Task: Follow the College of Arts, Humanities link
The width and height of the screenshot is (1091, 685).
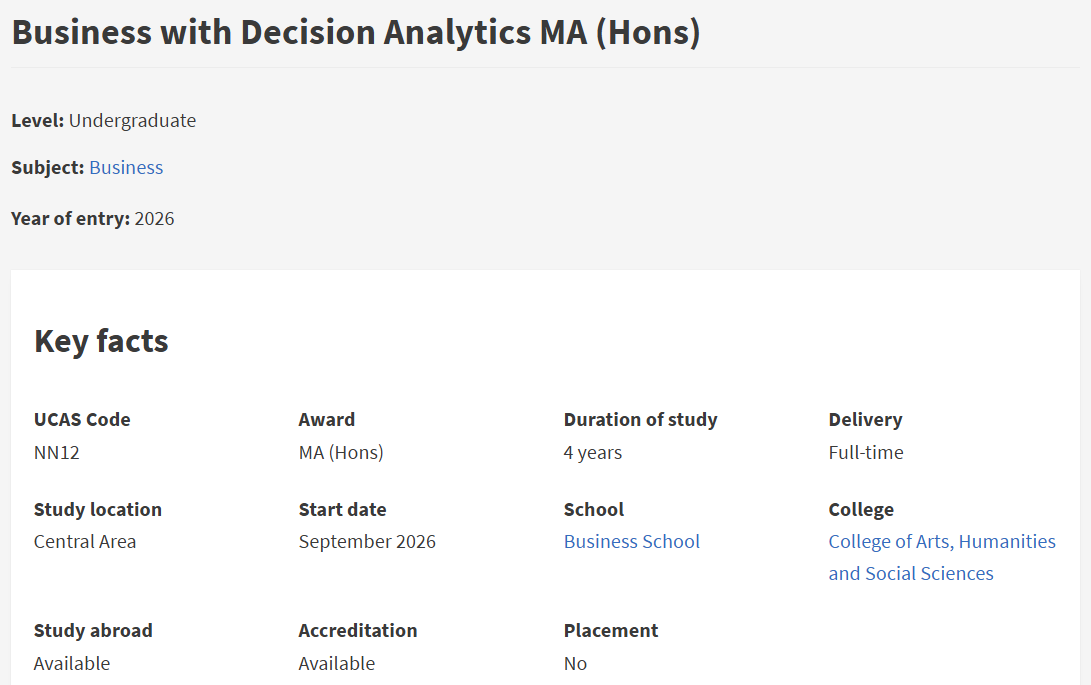Action: tap(941, 542)
